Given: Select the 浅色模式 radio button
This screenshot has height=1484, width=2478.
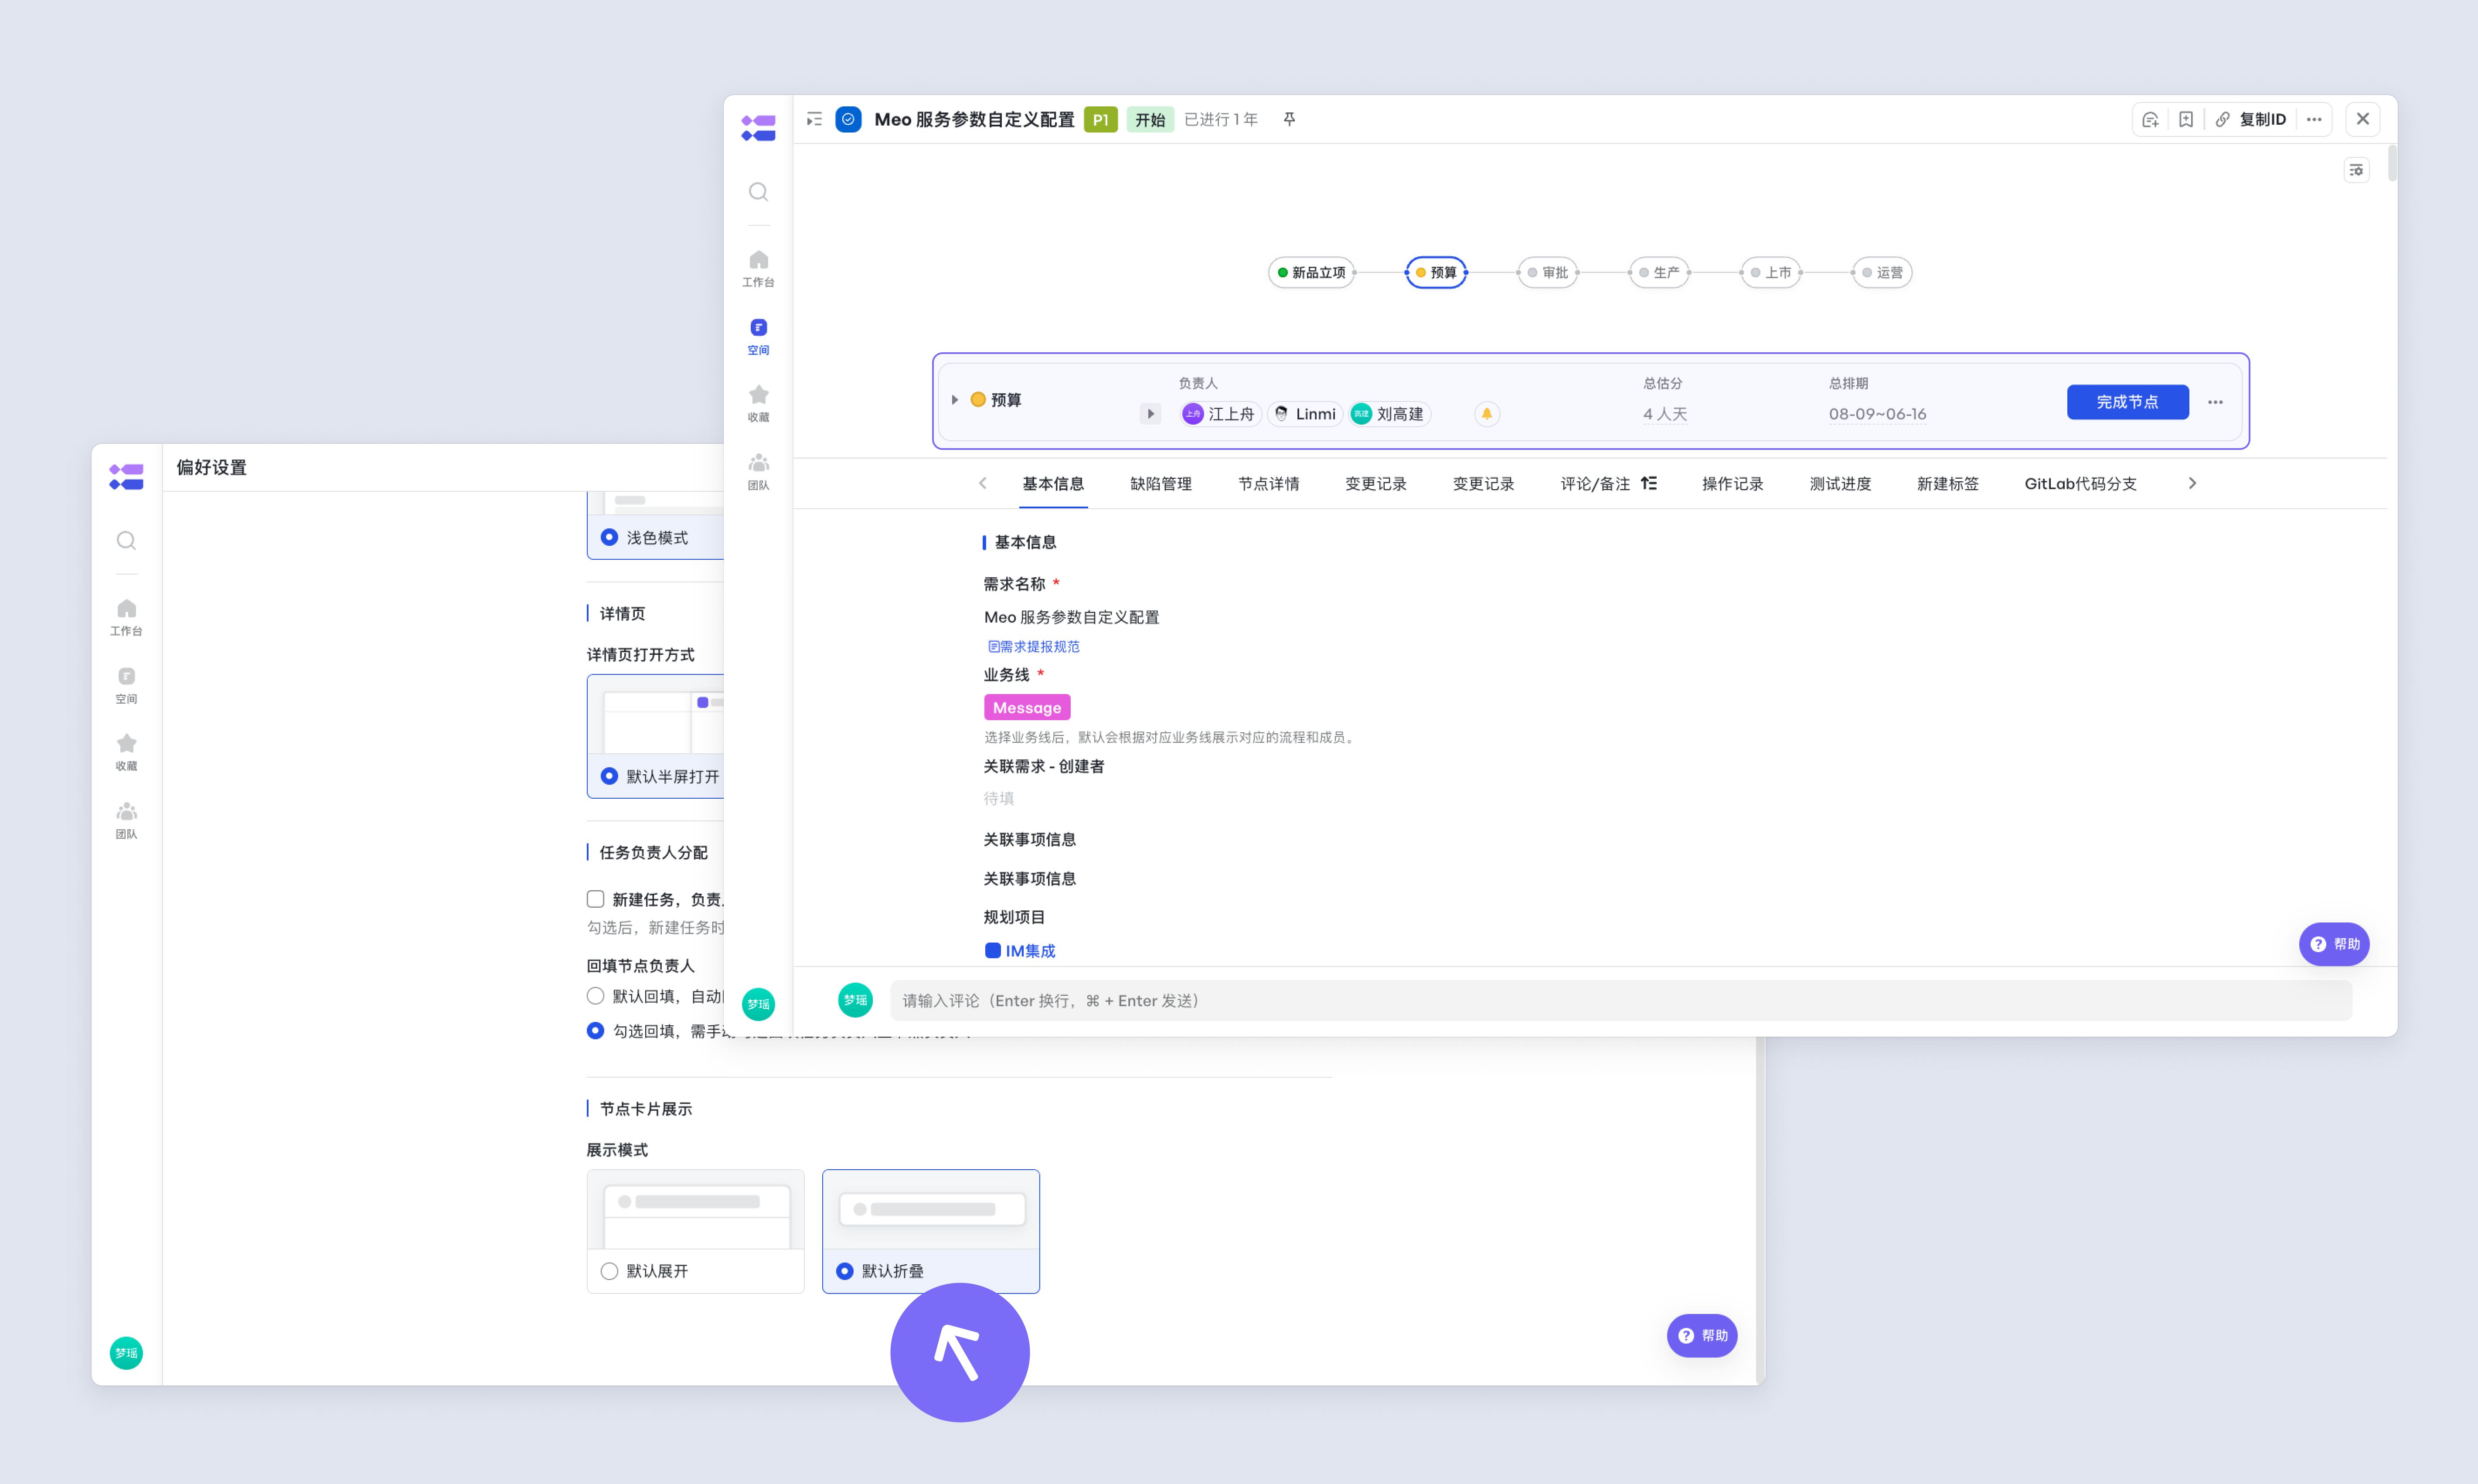Looking at the screenshot, I should [609, 537].
